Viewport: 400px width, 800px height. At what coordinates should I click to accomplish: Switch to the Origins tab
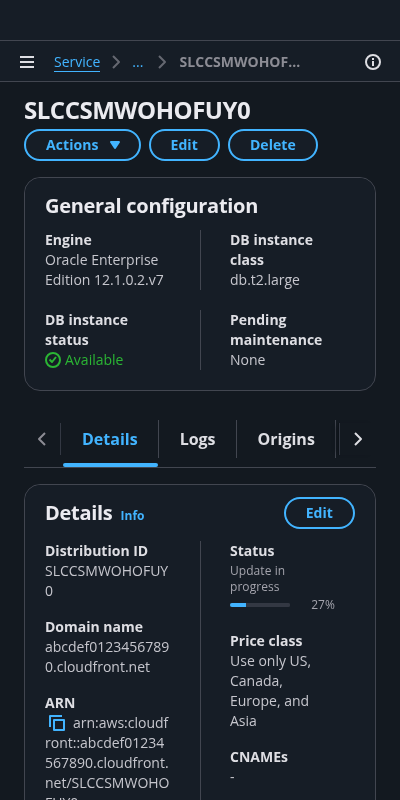point(286,439)
